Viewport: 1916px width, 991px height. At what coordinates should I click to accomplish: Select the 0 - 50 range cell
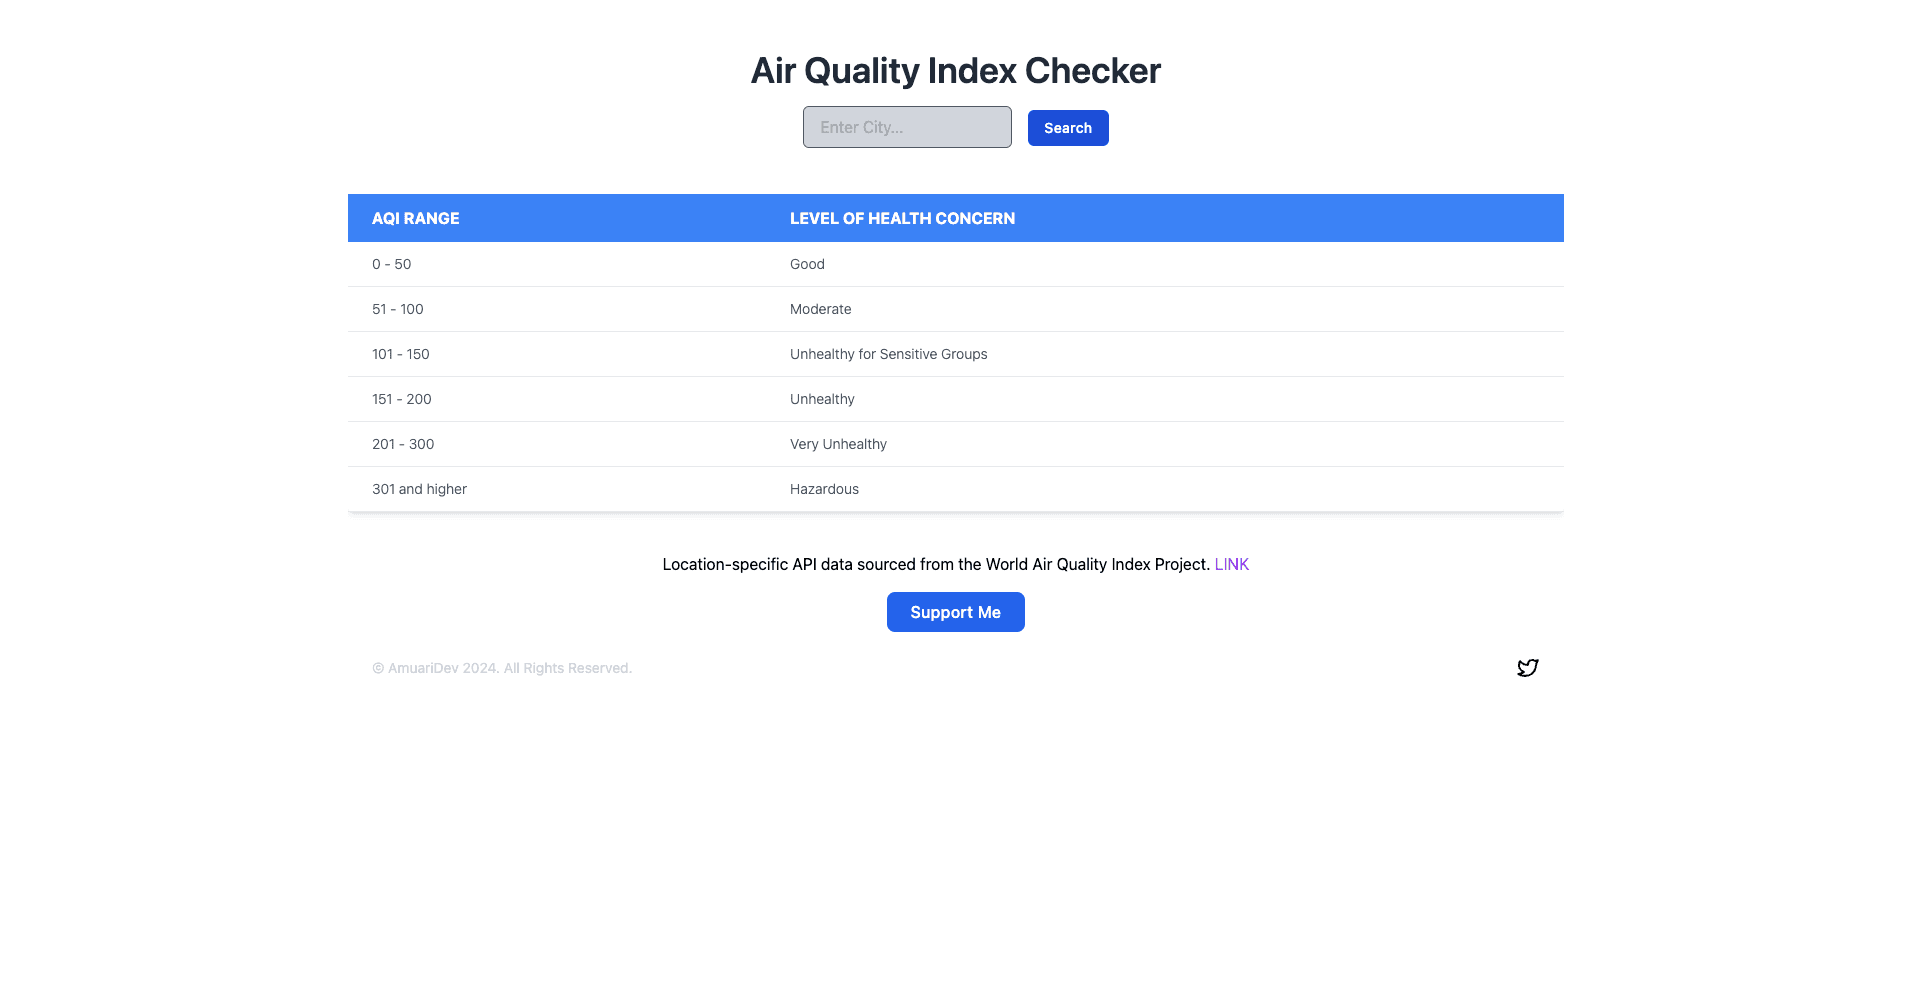(557, 264)
